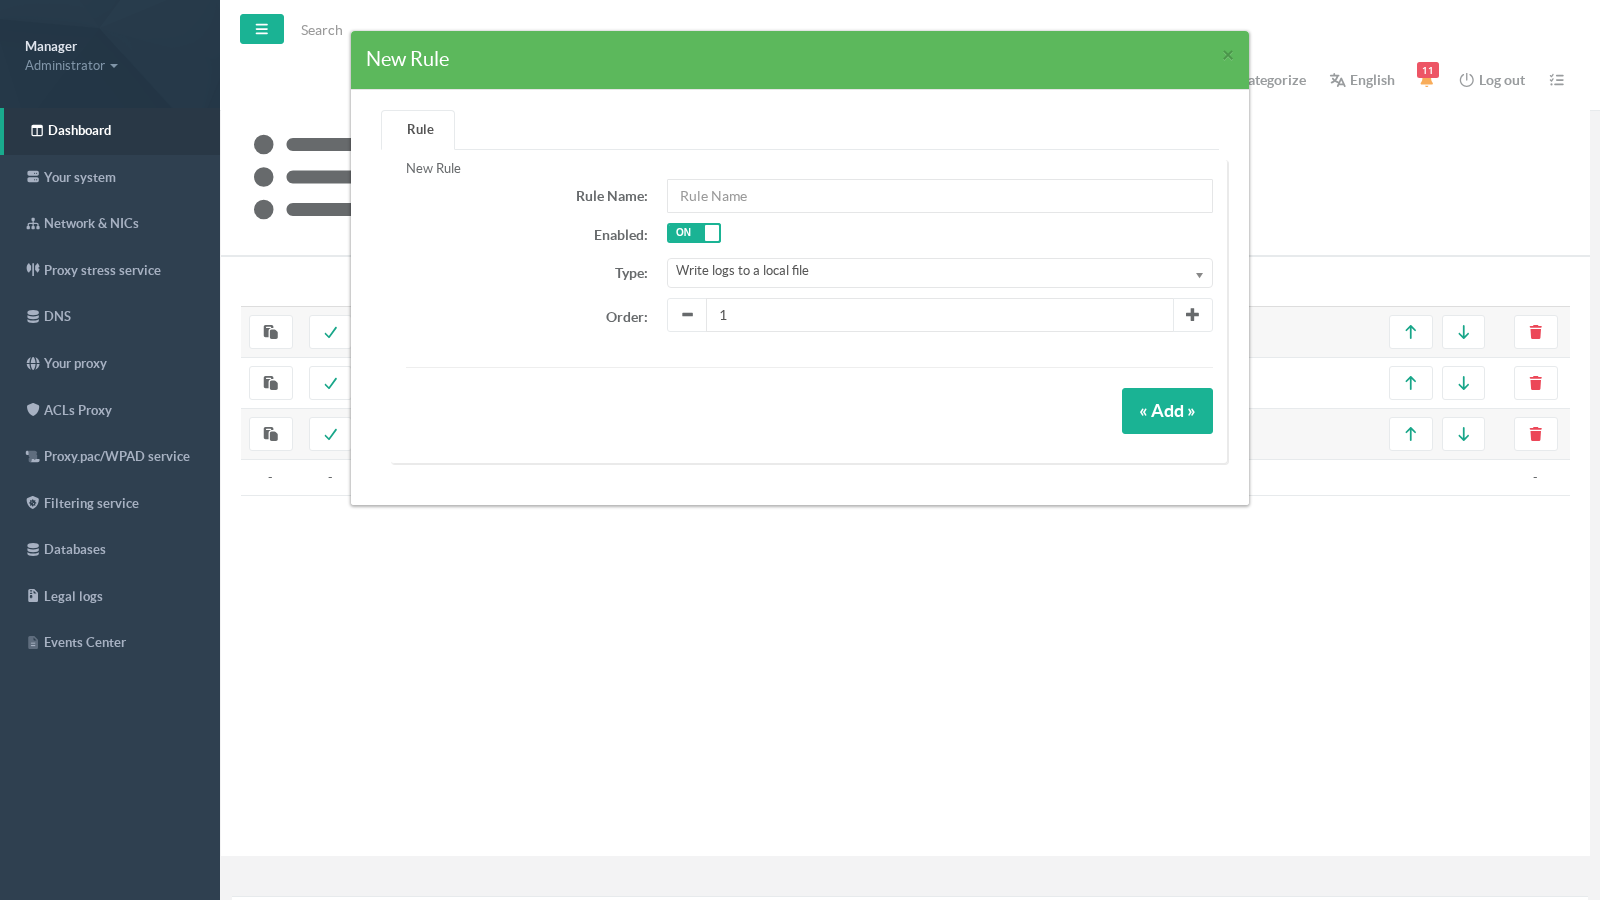Move first rule down with arrow
The height and width of the screenshot is (900, 1600).
(1464, 332)
